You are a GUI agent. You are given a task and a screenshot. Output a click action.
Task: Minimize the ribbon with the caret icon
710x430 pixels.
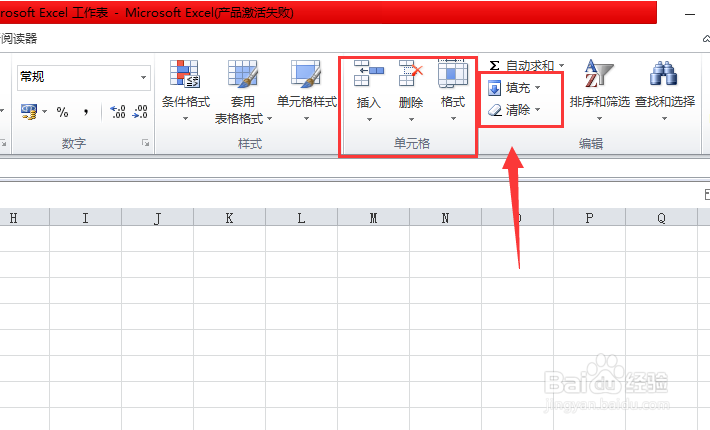click(706, 39)
